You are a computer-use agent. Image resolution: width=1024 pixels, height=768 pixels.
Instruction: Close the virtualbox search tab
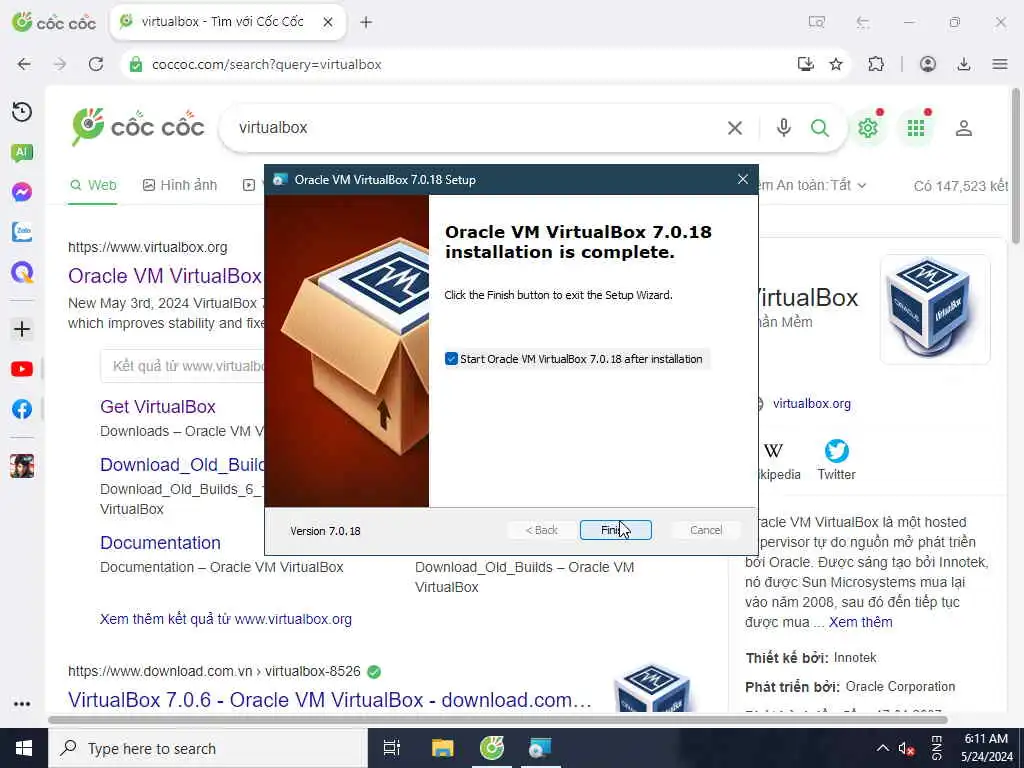point(328,22)
